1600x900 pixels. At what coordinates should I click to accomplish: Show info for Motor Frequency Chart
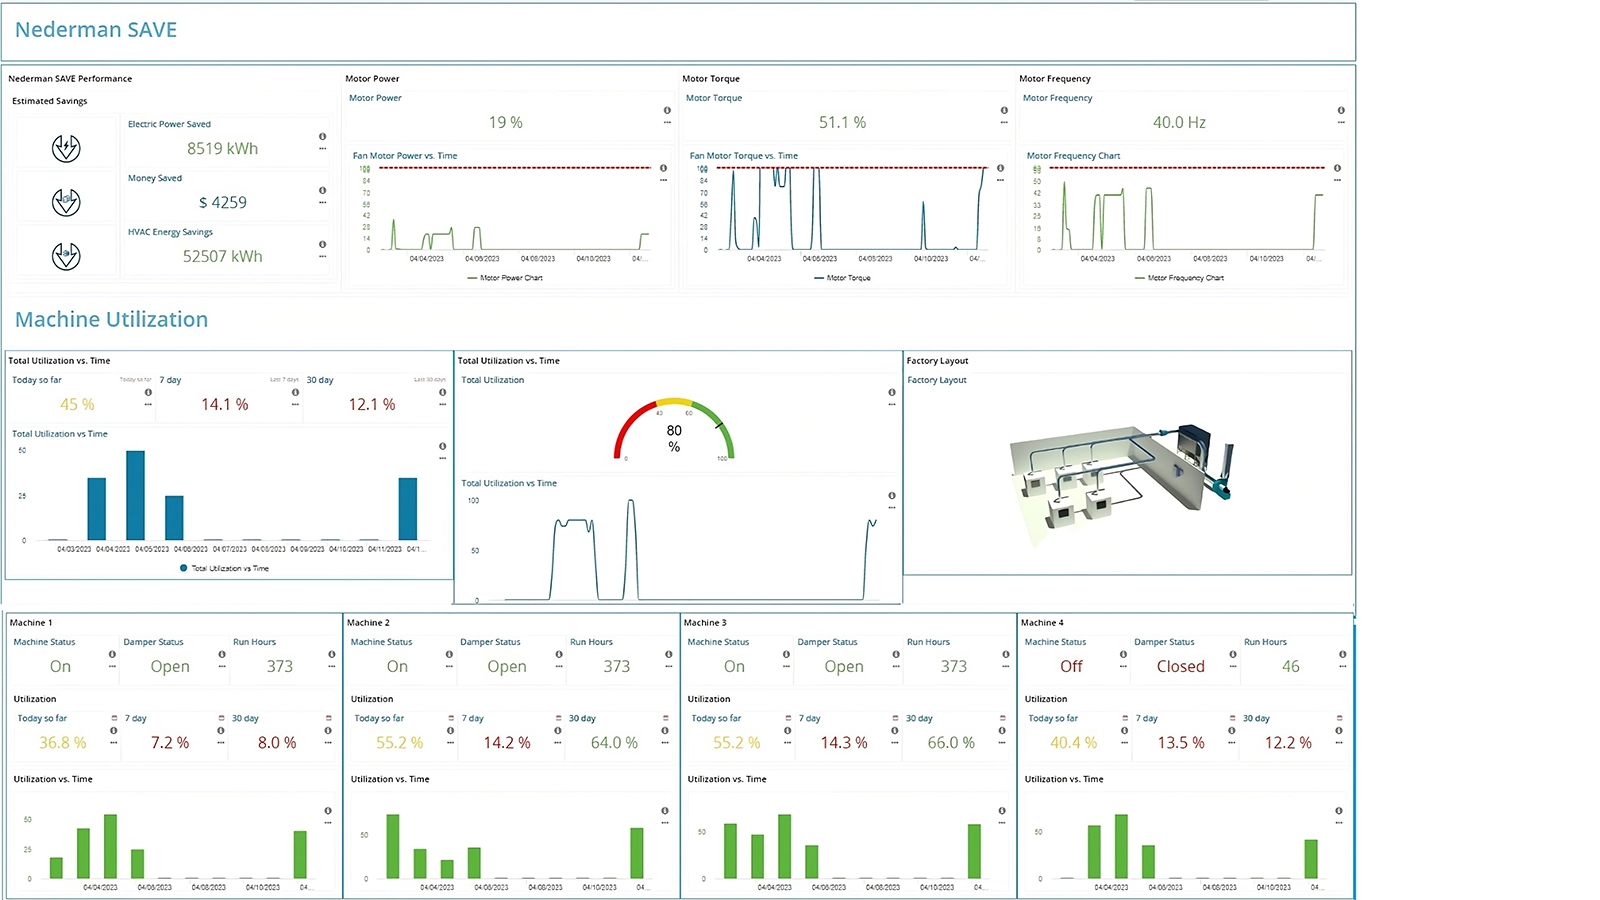[x=1337, y=169]
